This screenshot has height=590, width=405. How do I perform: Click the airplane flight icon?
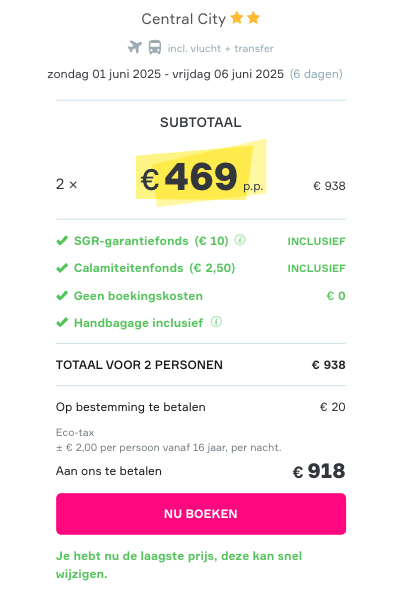click(x=135, y=48)
